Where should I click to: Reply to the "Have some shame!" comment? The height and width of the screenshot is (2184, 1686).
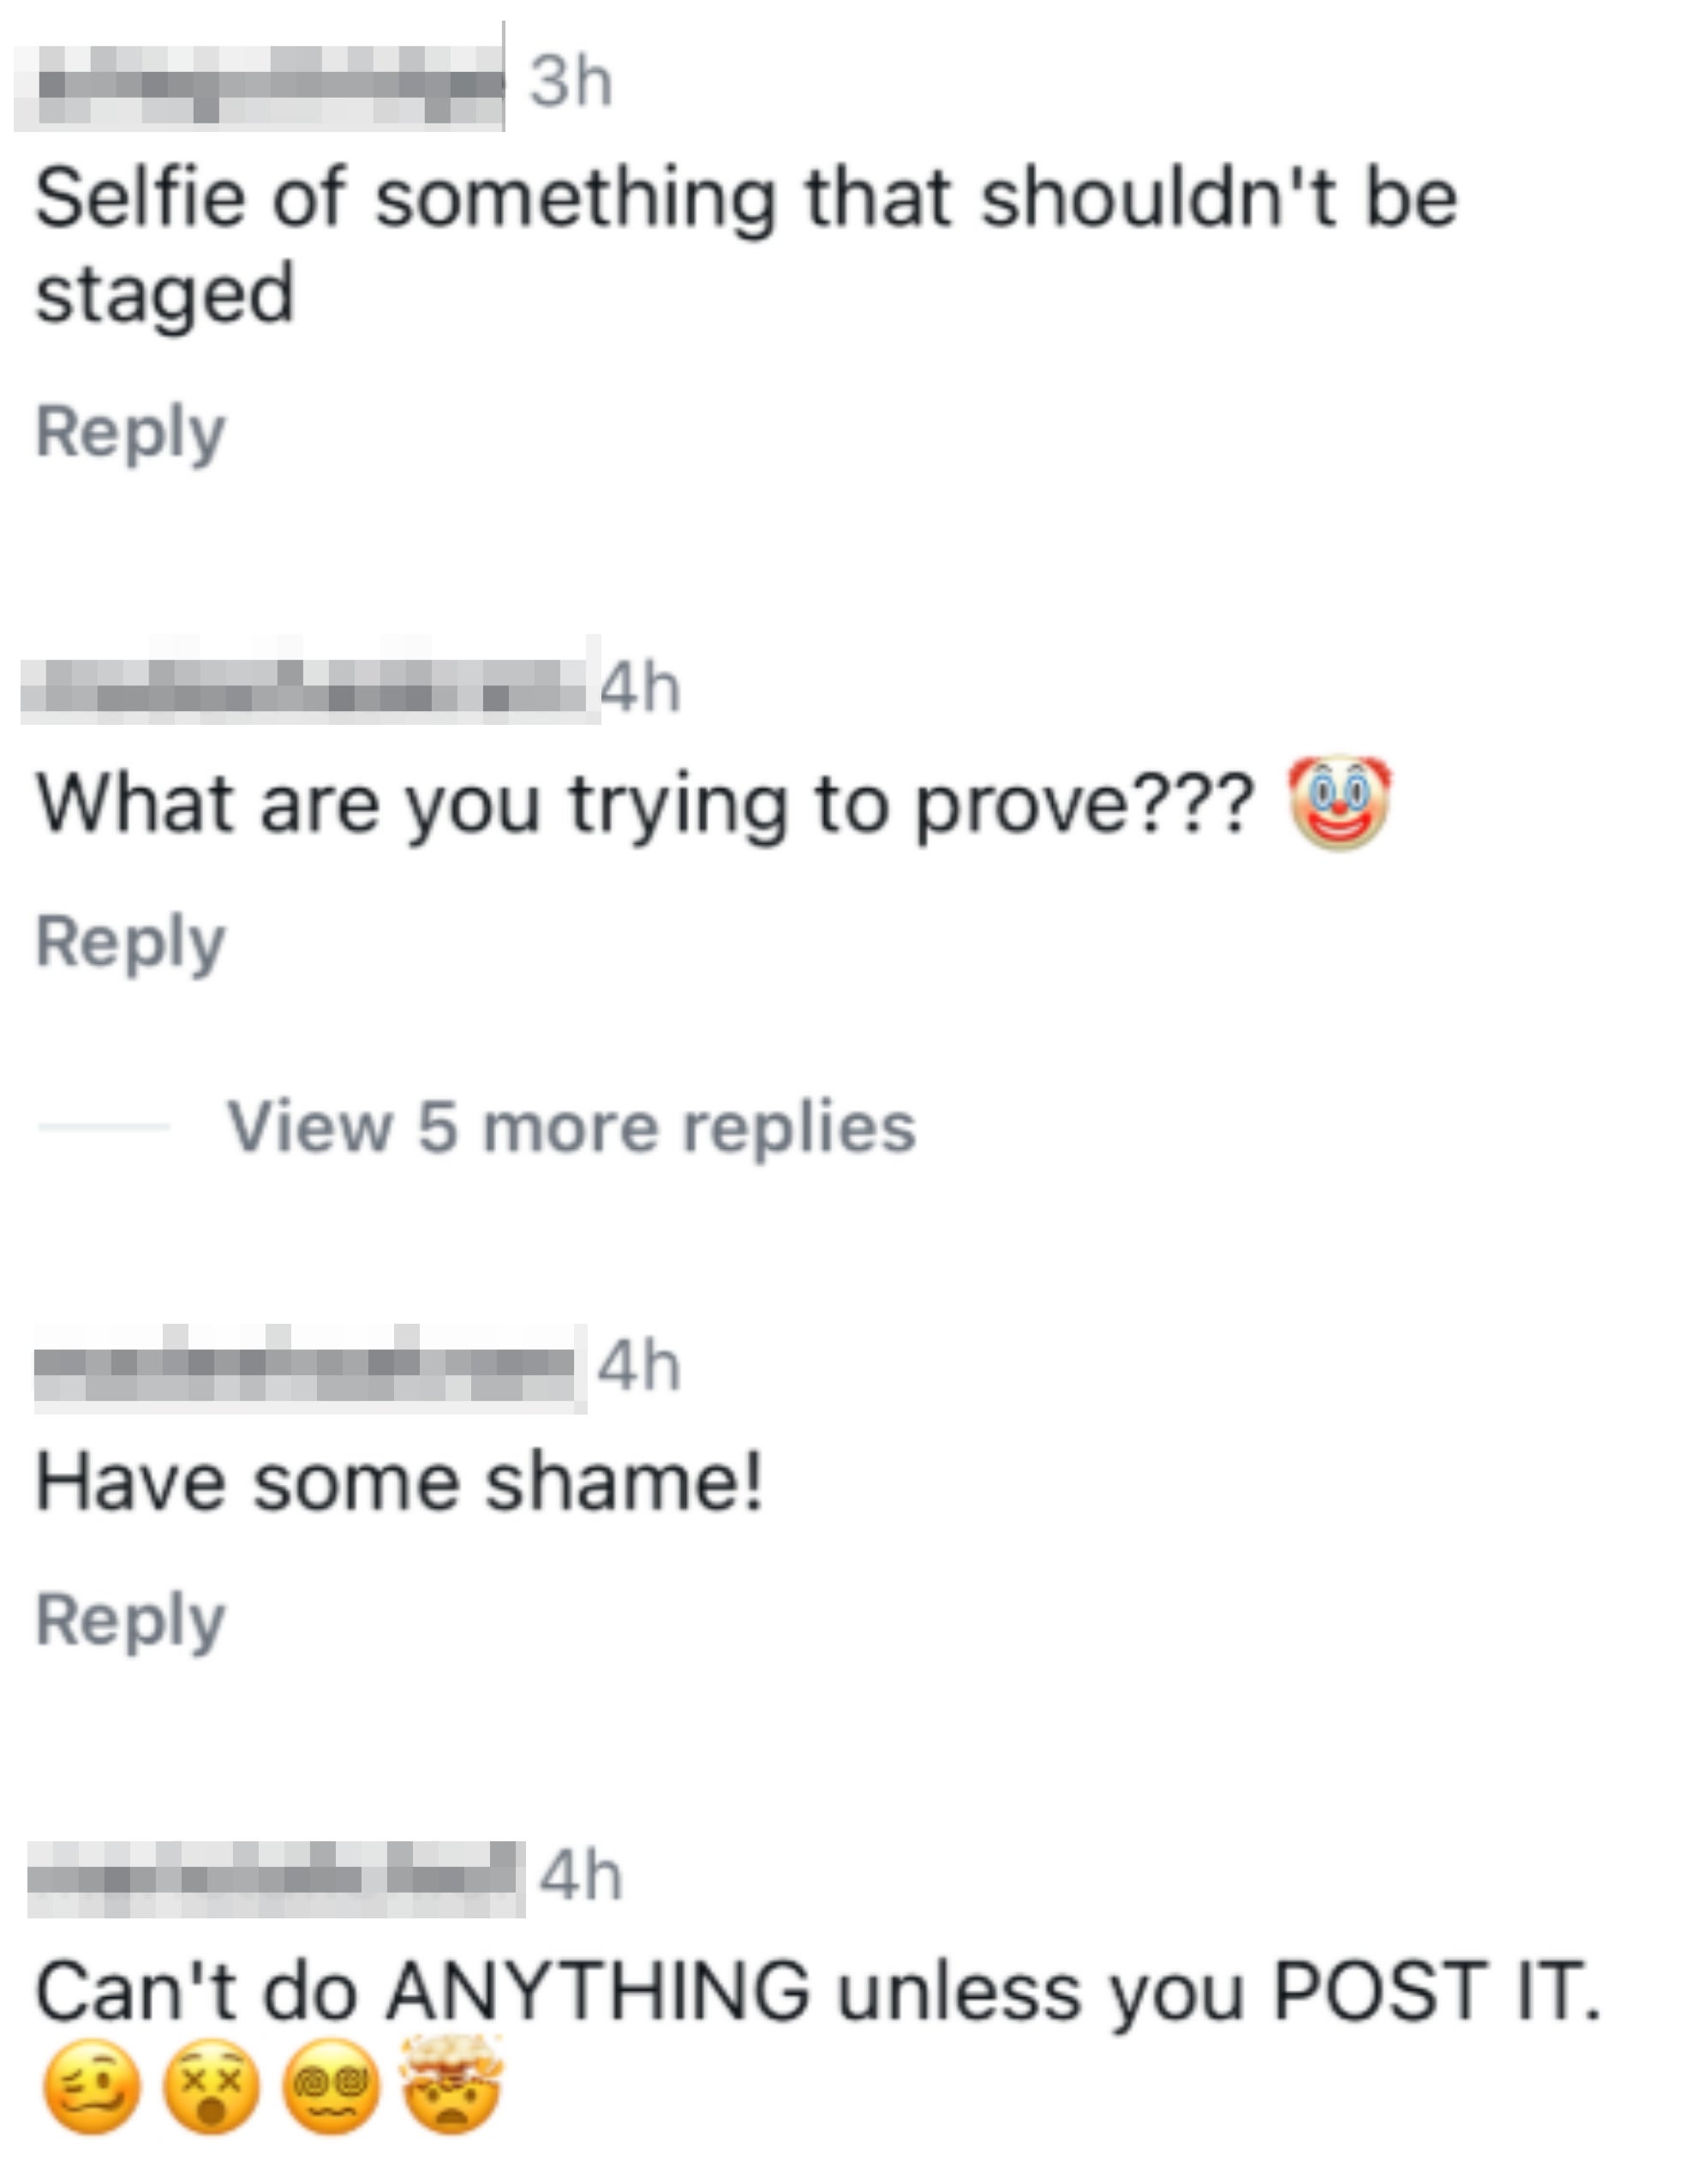tap(130, 1619)
